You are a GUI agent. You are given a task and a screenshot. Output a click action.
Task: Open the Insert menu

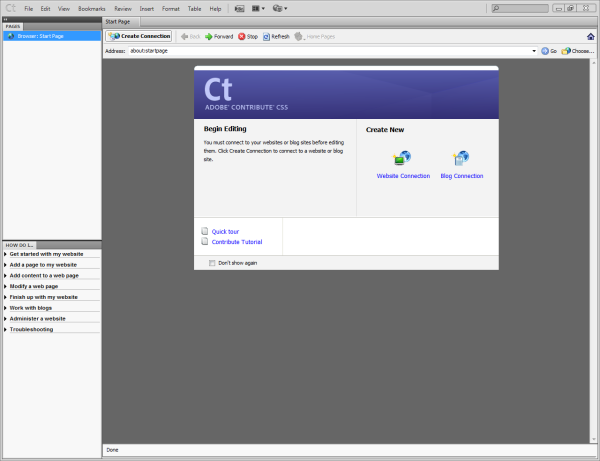[147, 8]
